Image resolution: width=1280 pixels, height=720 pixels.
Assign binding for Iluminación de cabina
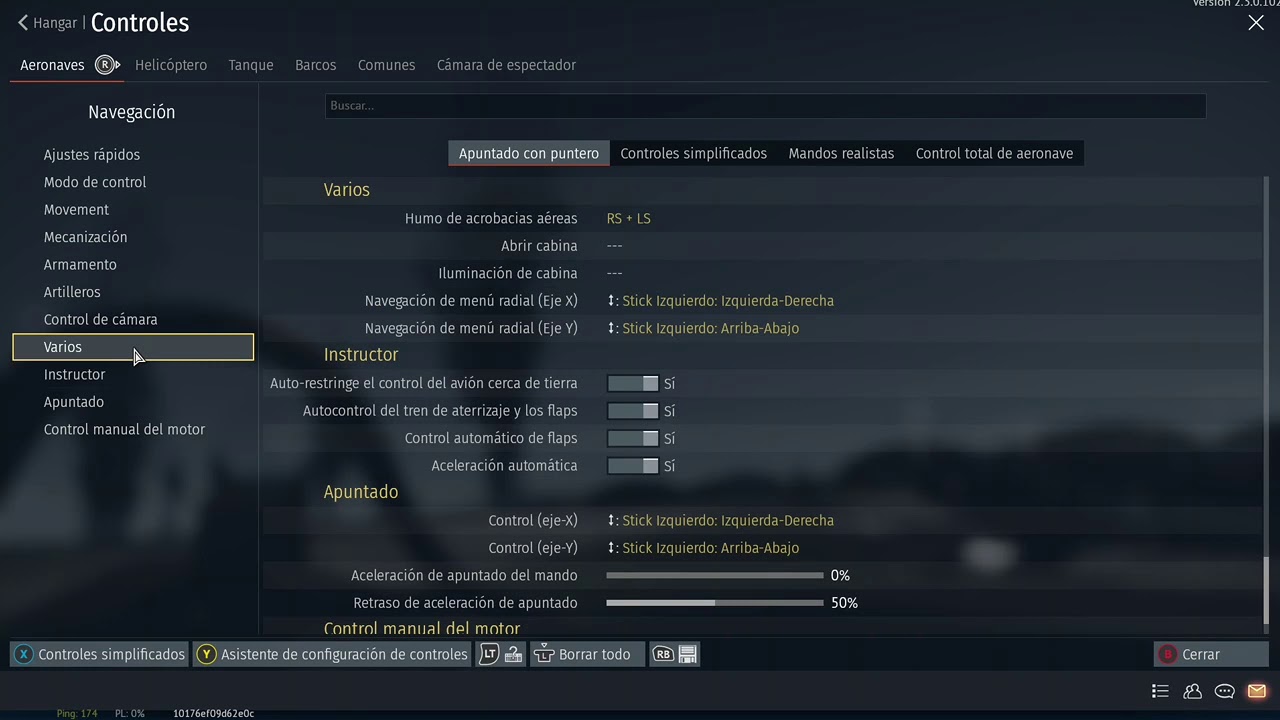(x=615, y=273)
